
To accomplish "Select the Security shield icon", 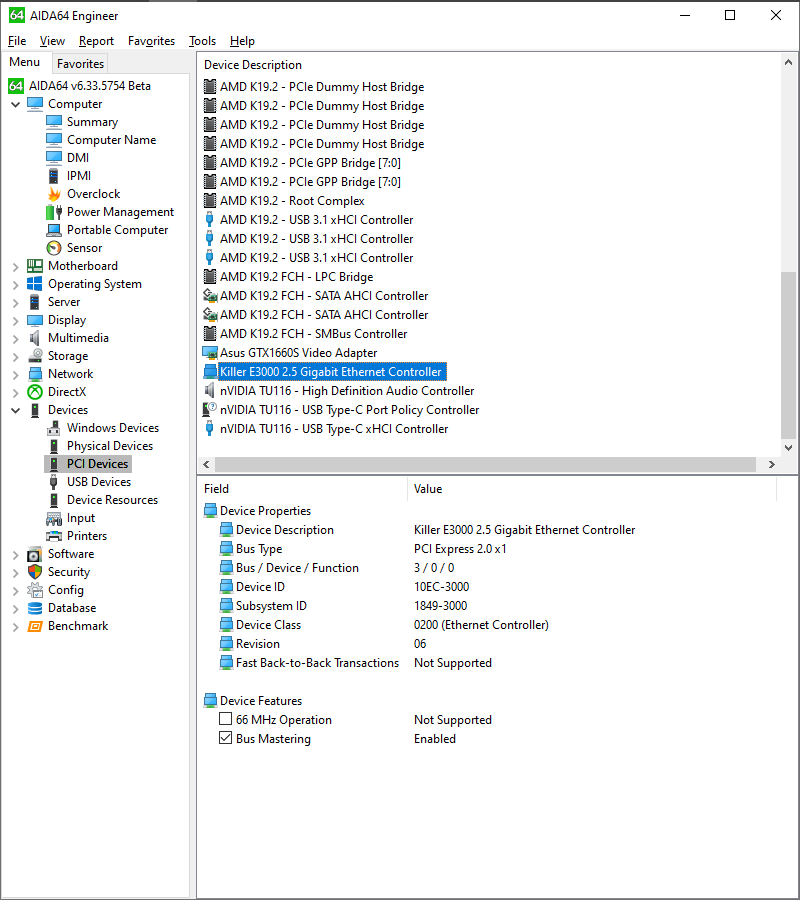I will pyautogui.click(x=35, y=572).
